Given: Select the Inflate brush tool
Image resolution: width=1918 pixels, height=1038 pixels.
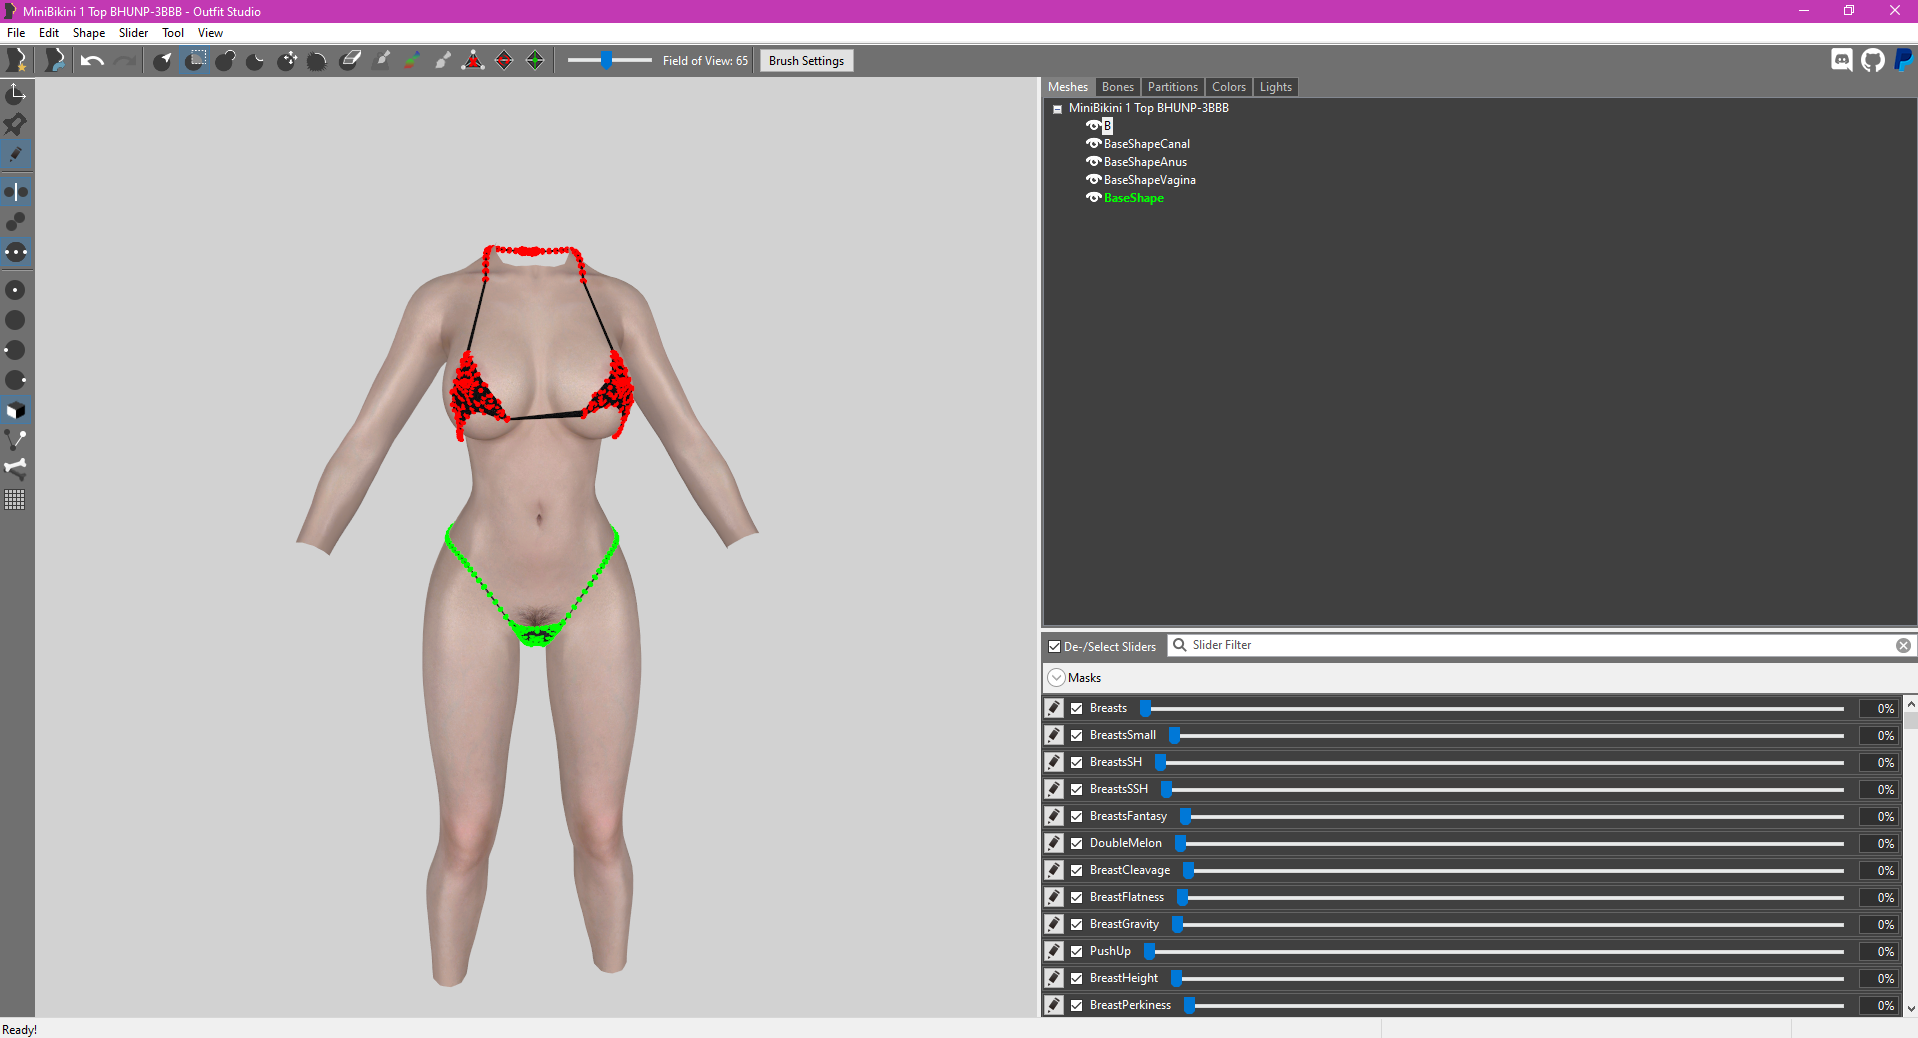Looking at the screenshot, I should coord(225,61).
